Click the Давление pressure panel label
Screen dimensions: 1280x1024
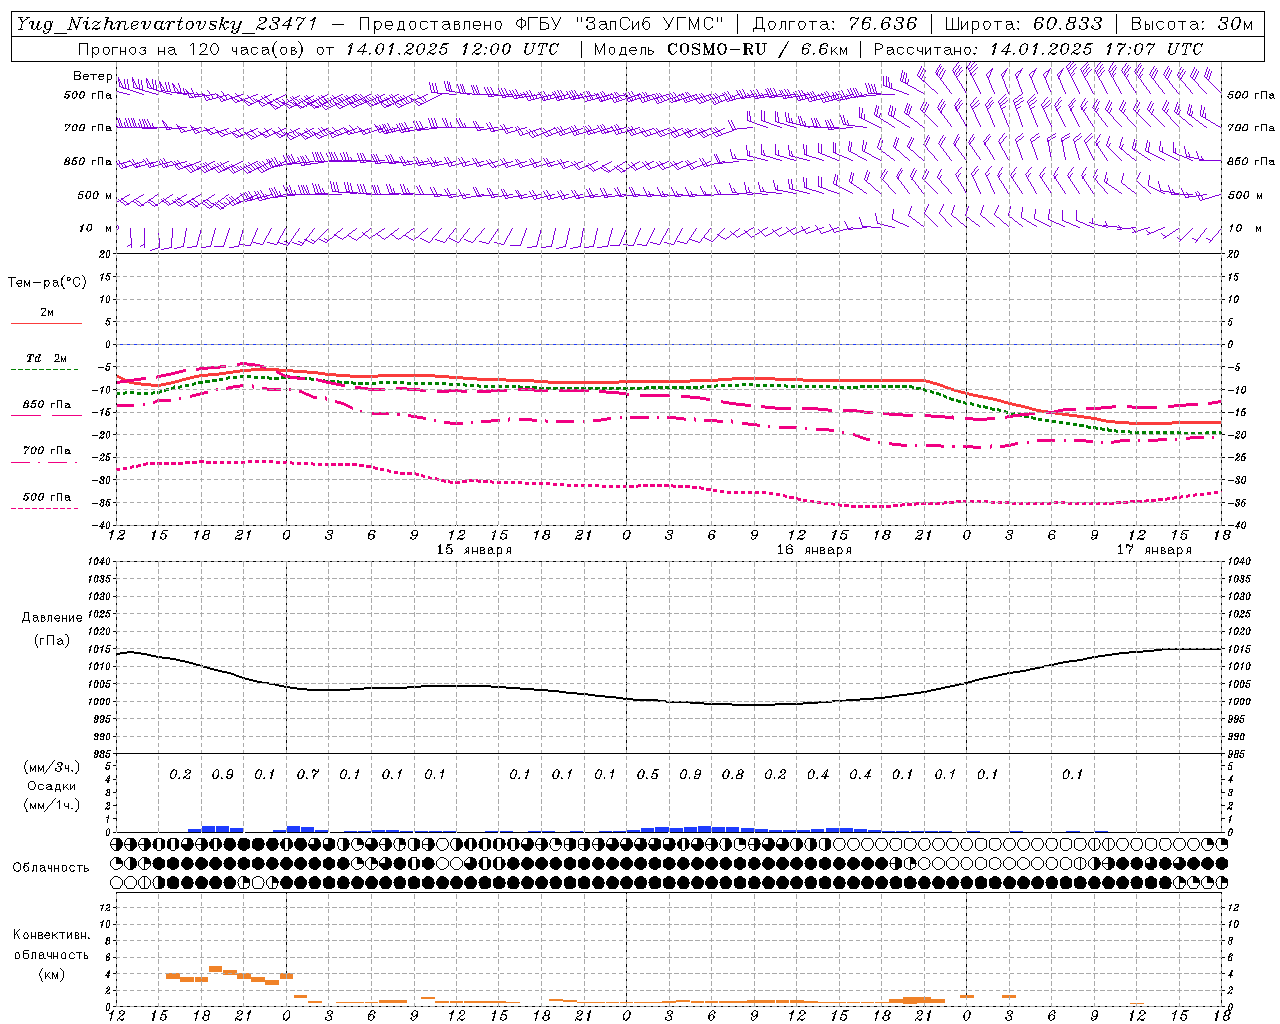[52, 618]
